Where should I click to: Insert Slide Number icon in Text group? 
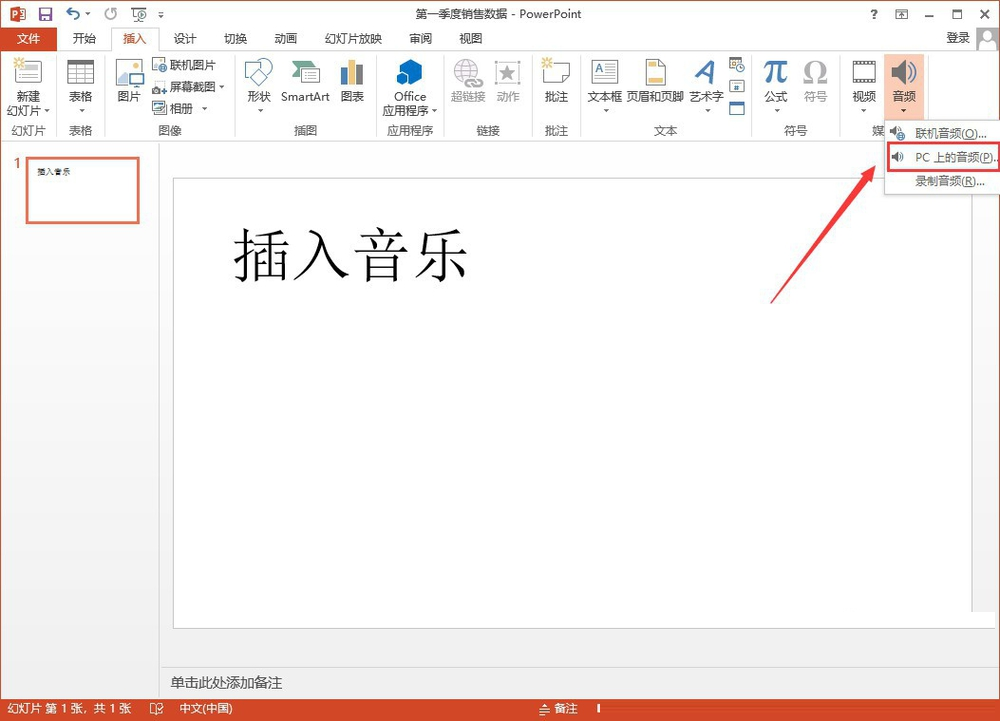click(x=737, y=86)
